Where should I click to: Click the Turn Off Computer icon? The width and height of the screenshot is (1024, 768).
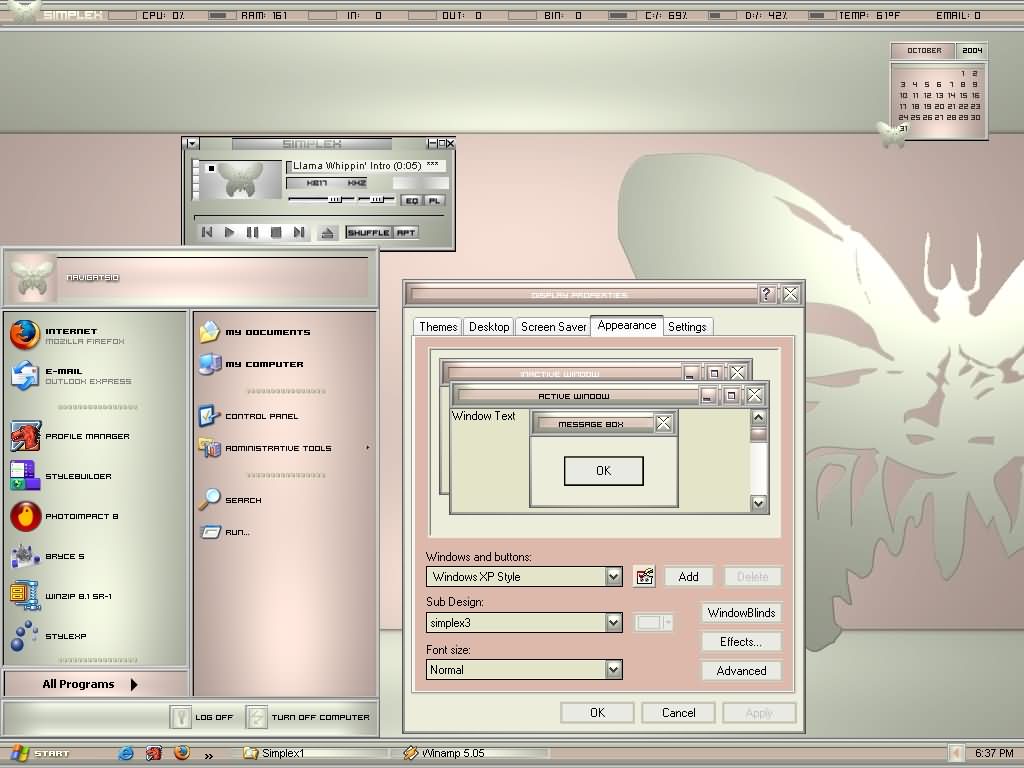(x=257, y=716)
